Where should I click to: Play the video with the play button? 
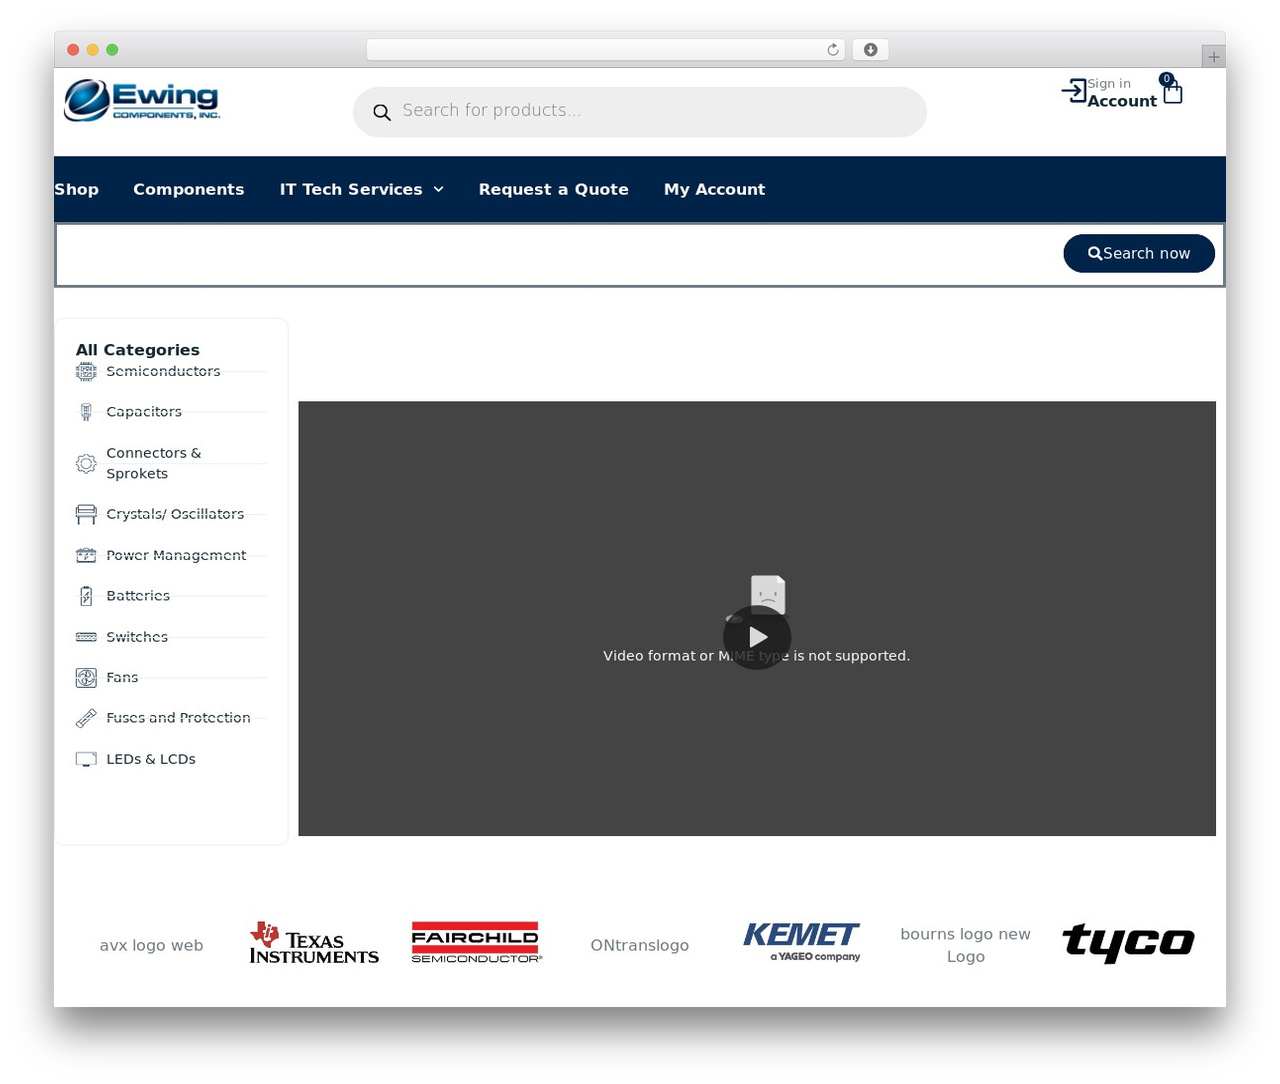757,638
